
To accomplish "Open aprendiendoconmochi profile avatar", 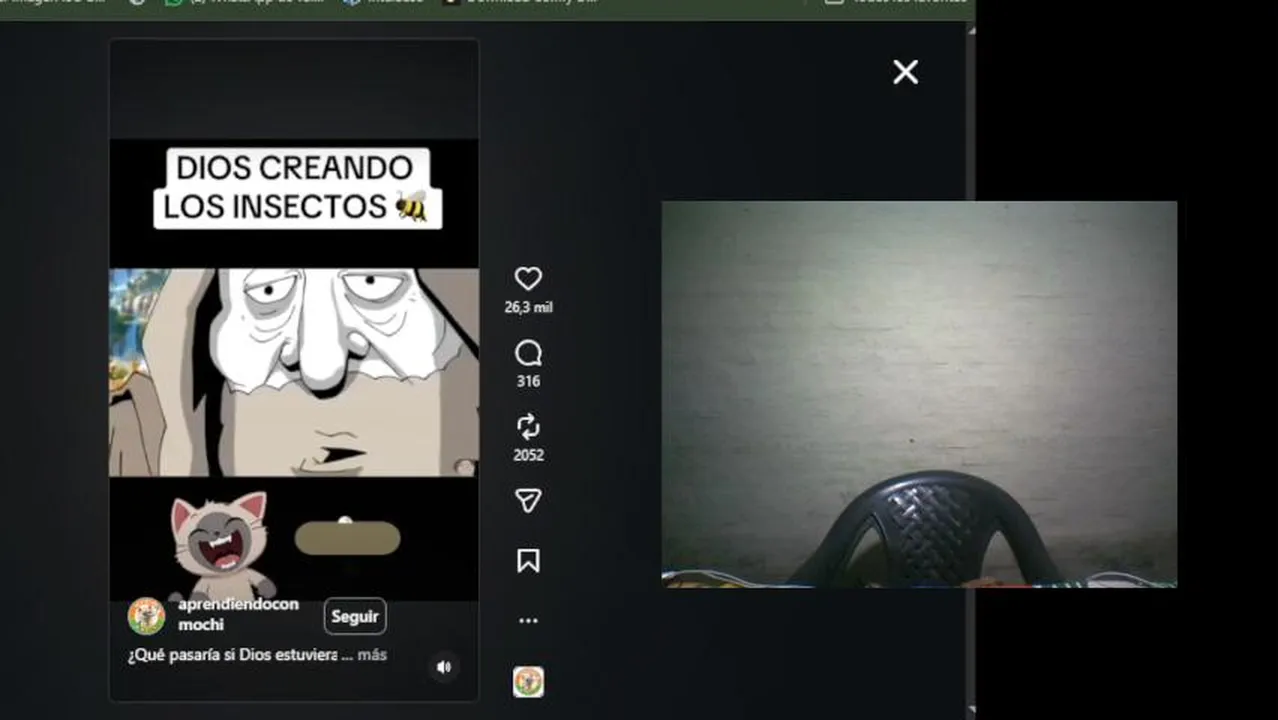I will pos(146,616).
